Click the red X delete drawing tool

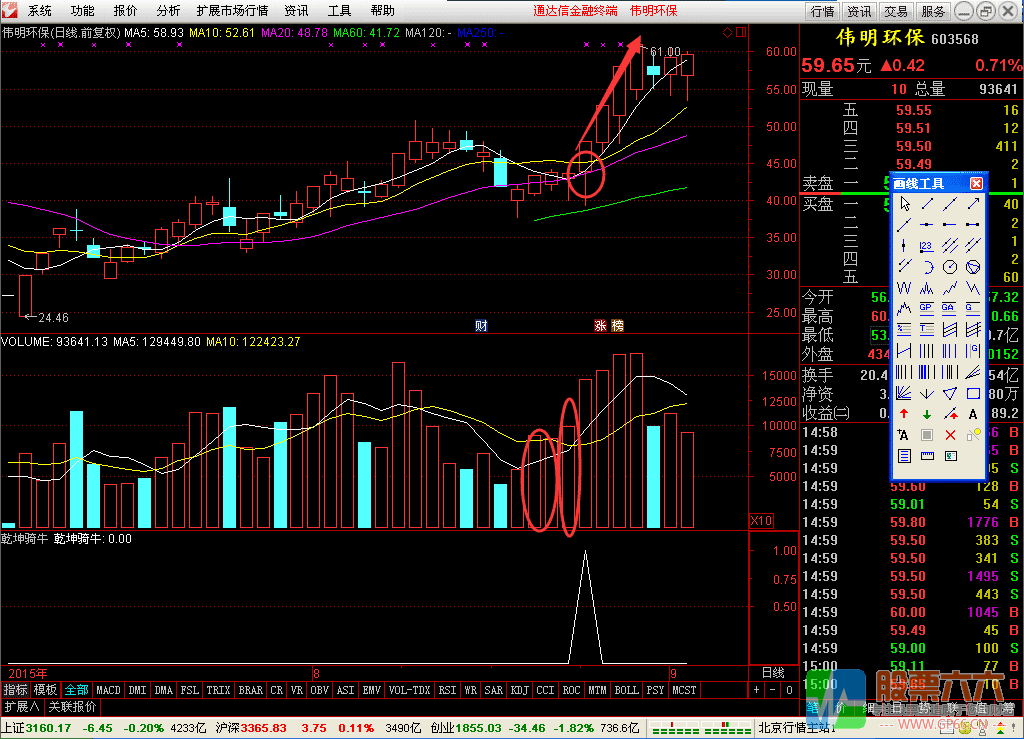click(x=950, y=435)
